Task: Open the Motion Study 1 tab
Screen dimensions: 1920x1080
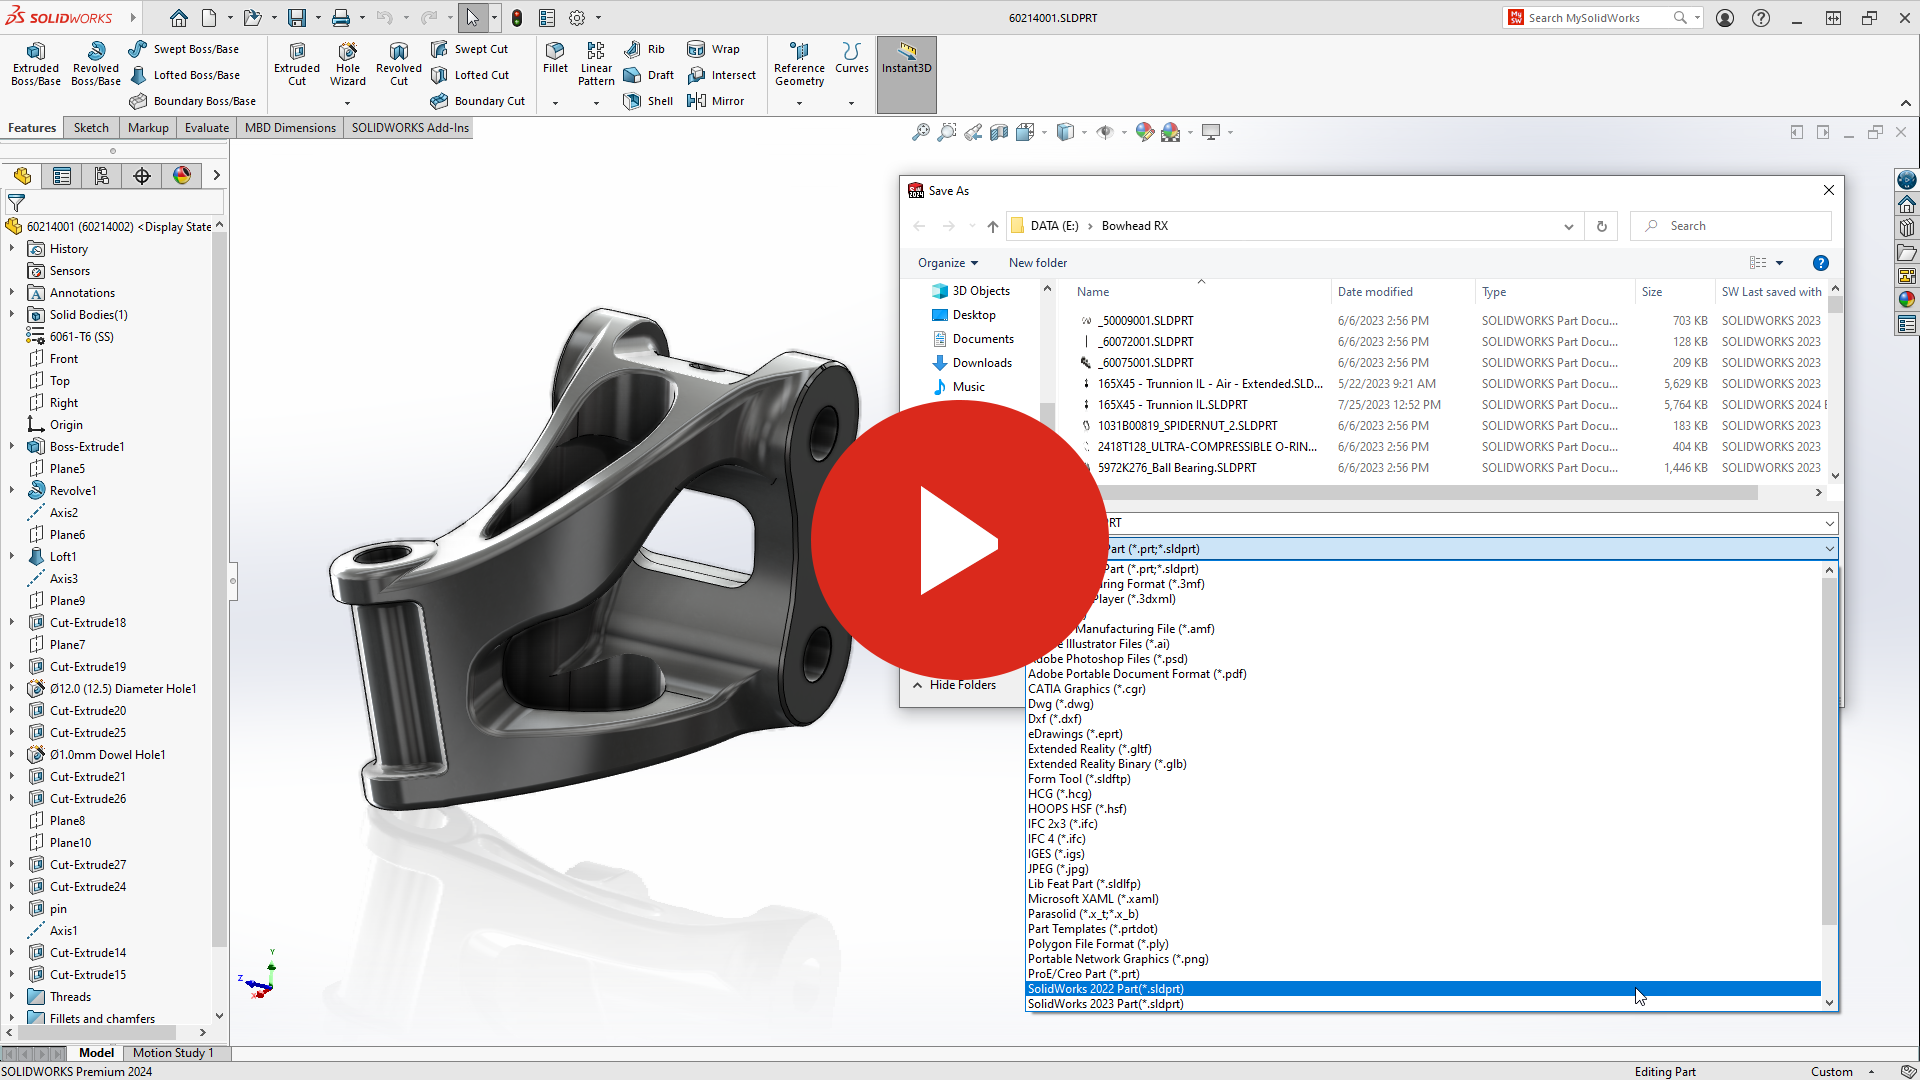Action: coord(173,1053)
